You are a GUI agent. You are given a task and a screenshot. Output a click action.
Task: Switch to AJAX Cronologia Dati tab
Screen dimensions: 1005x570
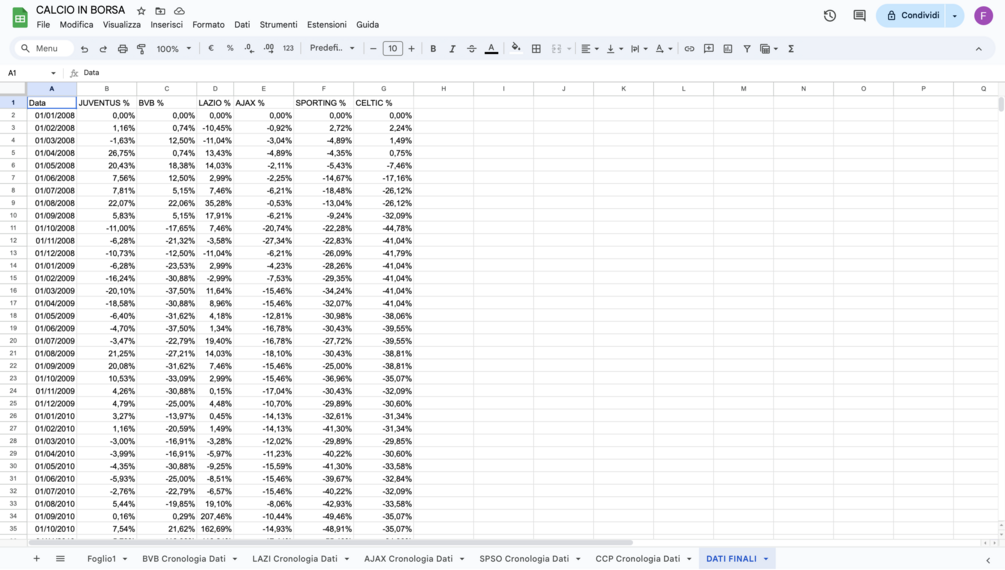pos(408,559)
